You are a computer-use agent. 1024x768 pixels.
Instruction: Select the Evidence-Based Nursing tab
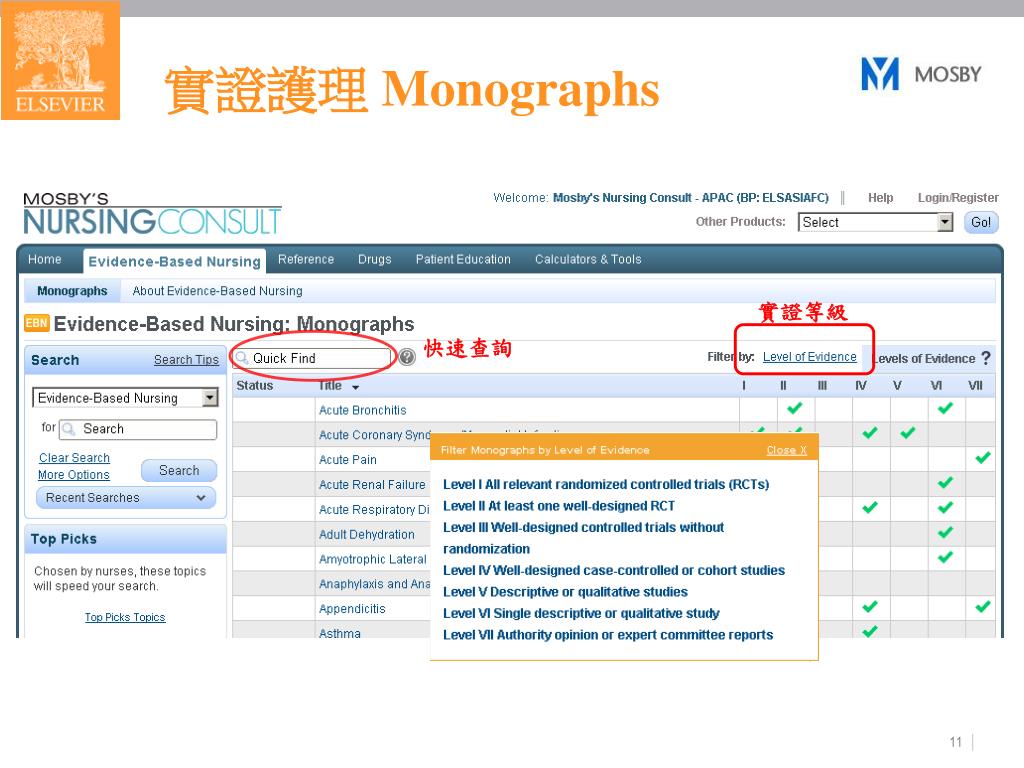(x=174, y=261)
